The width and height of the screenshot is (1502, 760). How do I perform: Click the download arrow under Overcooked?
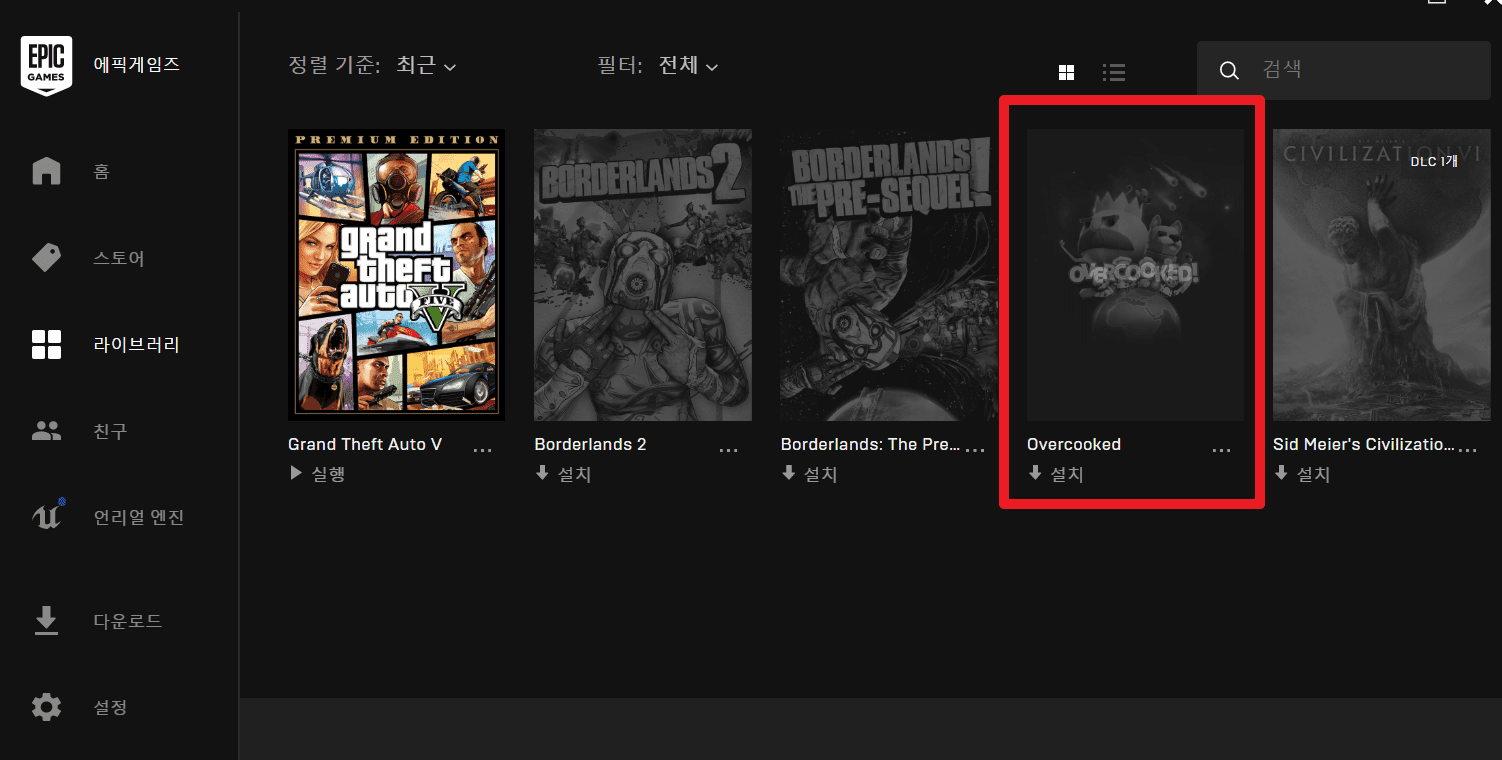click(1035, 473)
